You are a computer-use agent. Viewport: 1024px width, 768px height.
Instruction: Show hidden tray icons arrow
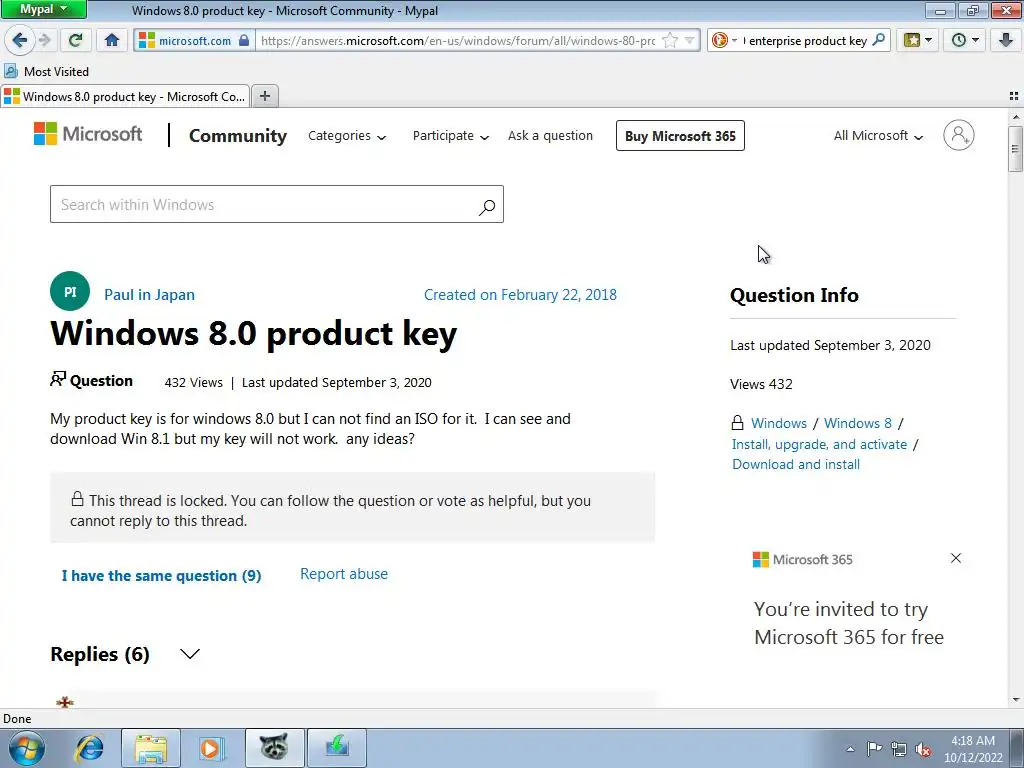coord(850,749)
